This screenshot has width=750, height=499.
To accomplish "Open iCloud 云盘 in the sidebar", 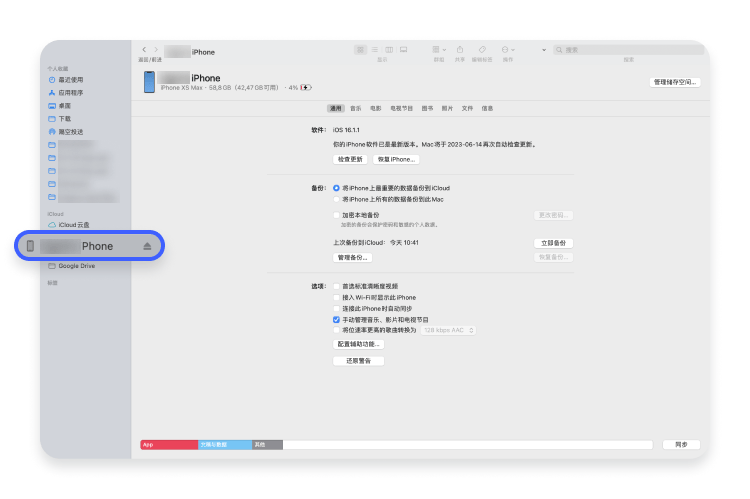I will pyautogui.click(x=69, y=225).
